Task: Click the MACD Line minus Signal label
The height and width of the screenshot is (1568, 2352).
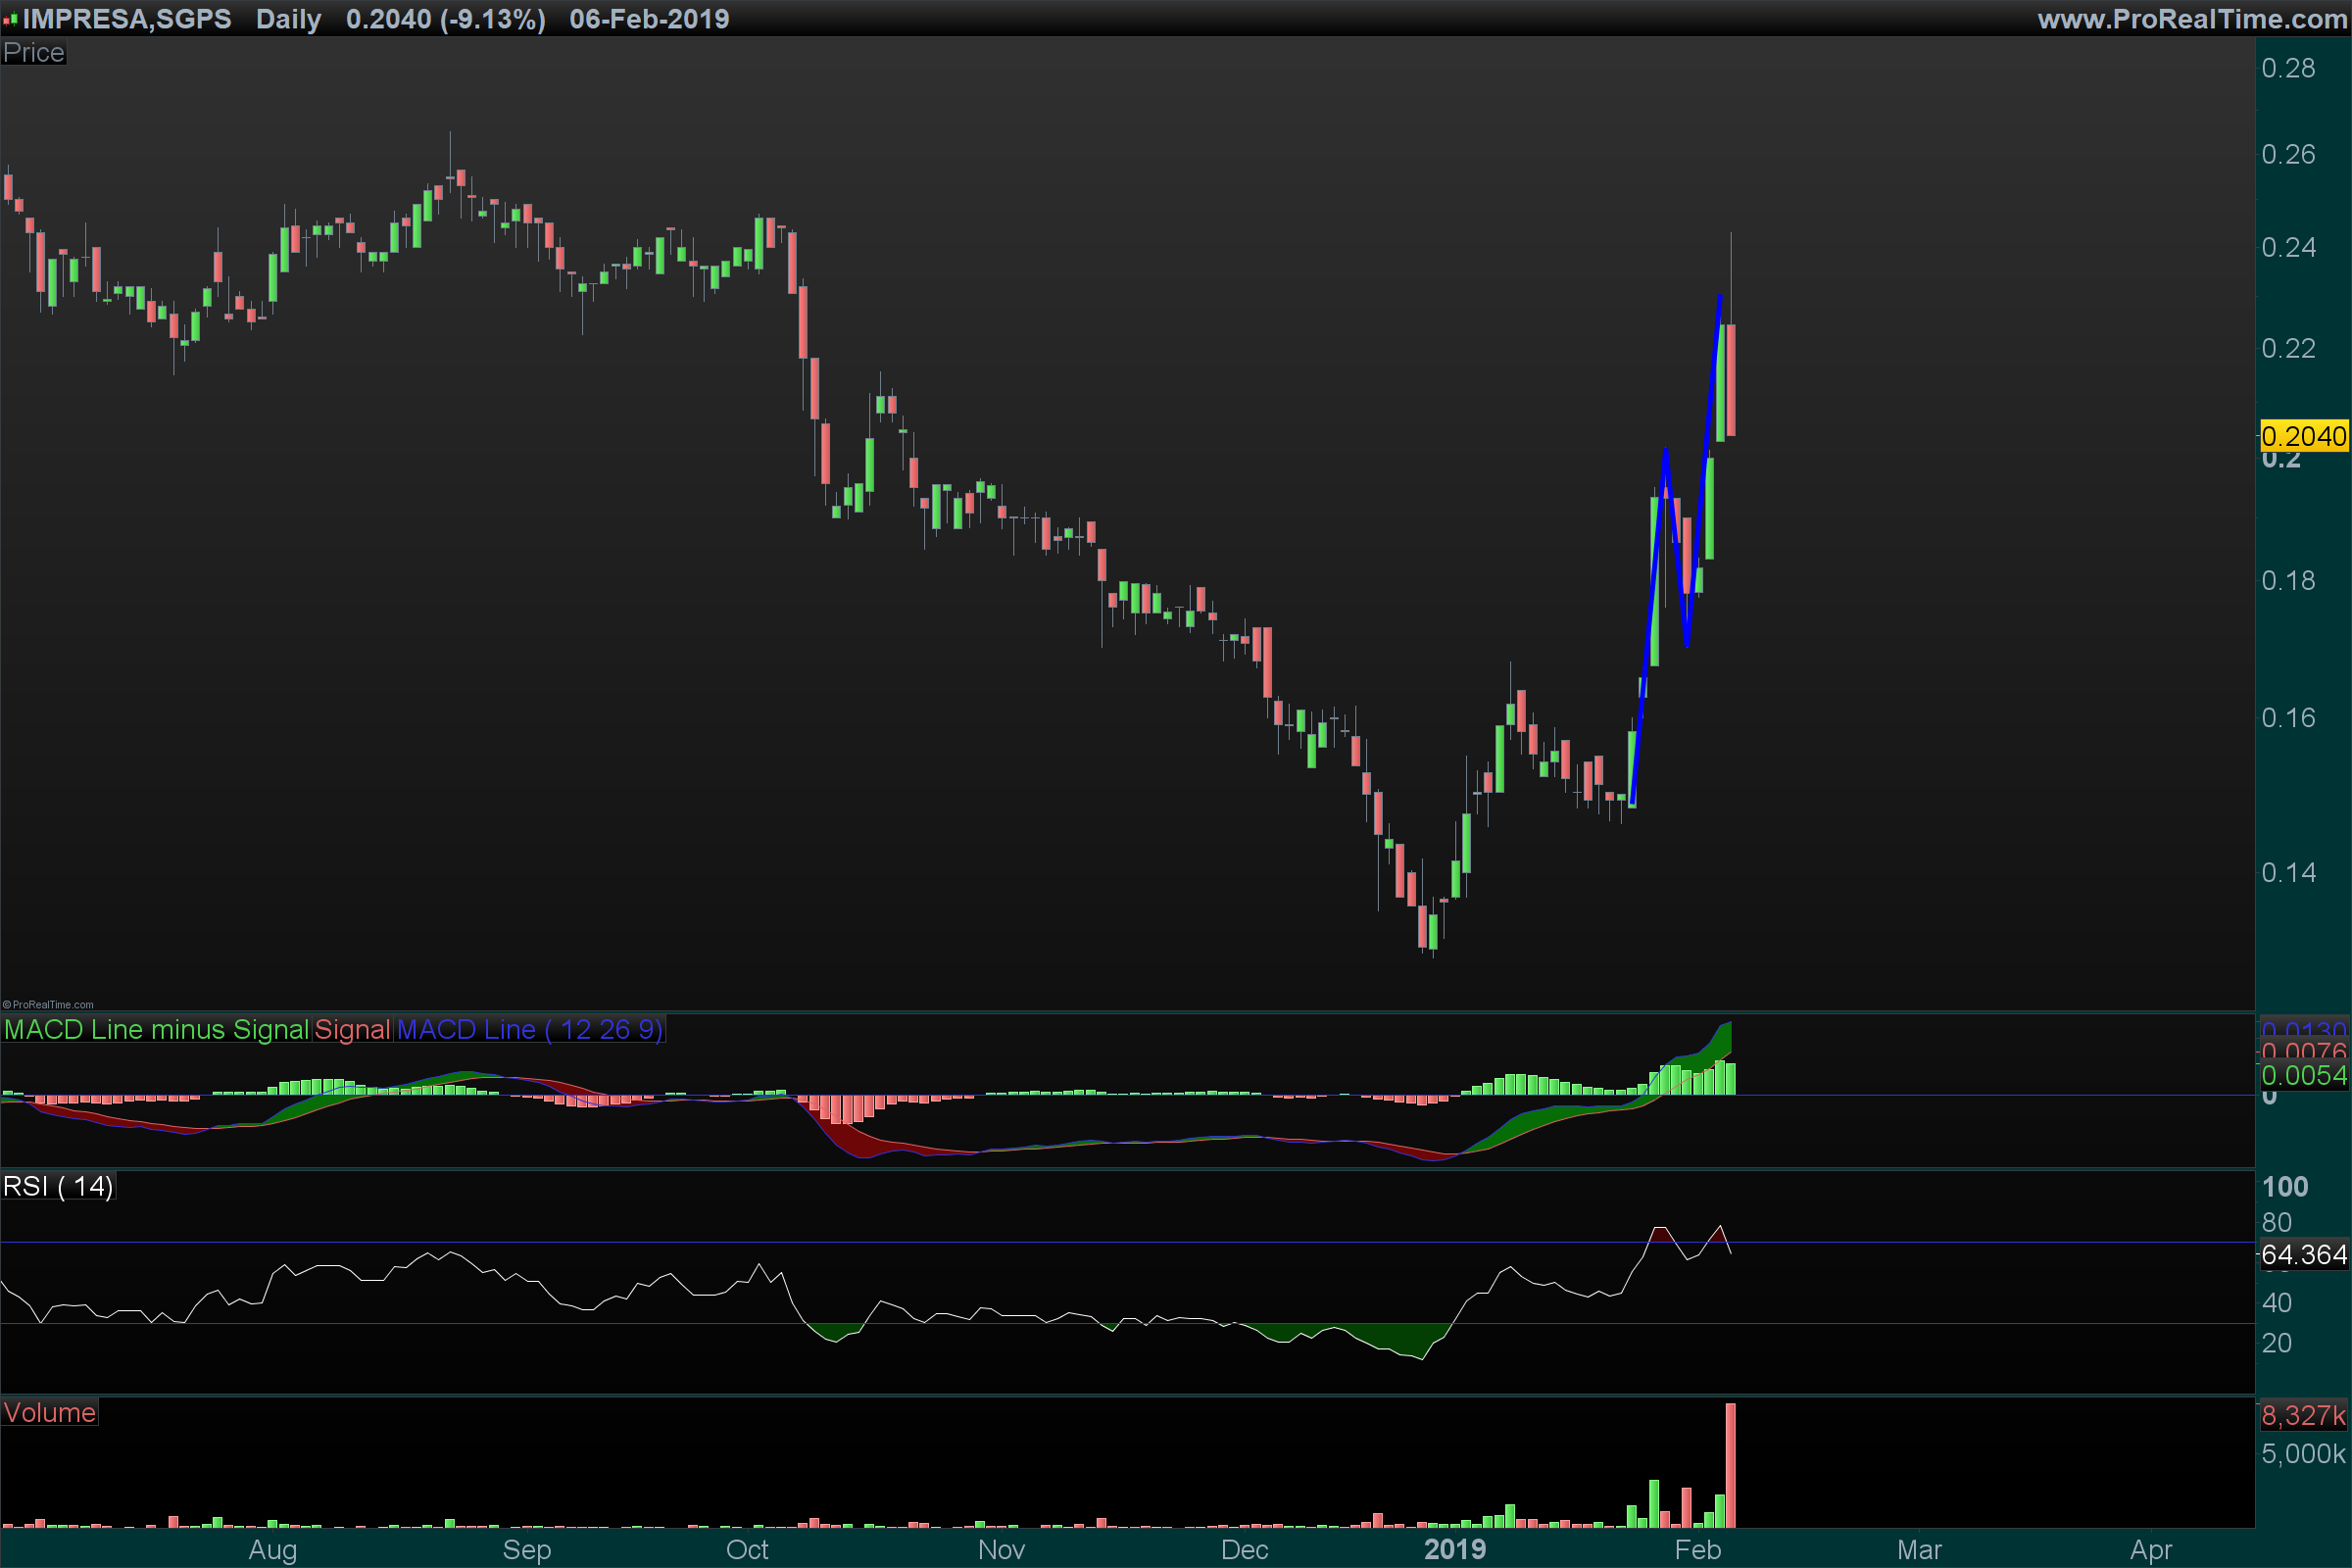Action: [x=156, y=1030]
